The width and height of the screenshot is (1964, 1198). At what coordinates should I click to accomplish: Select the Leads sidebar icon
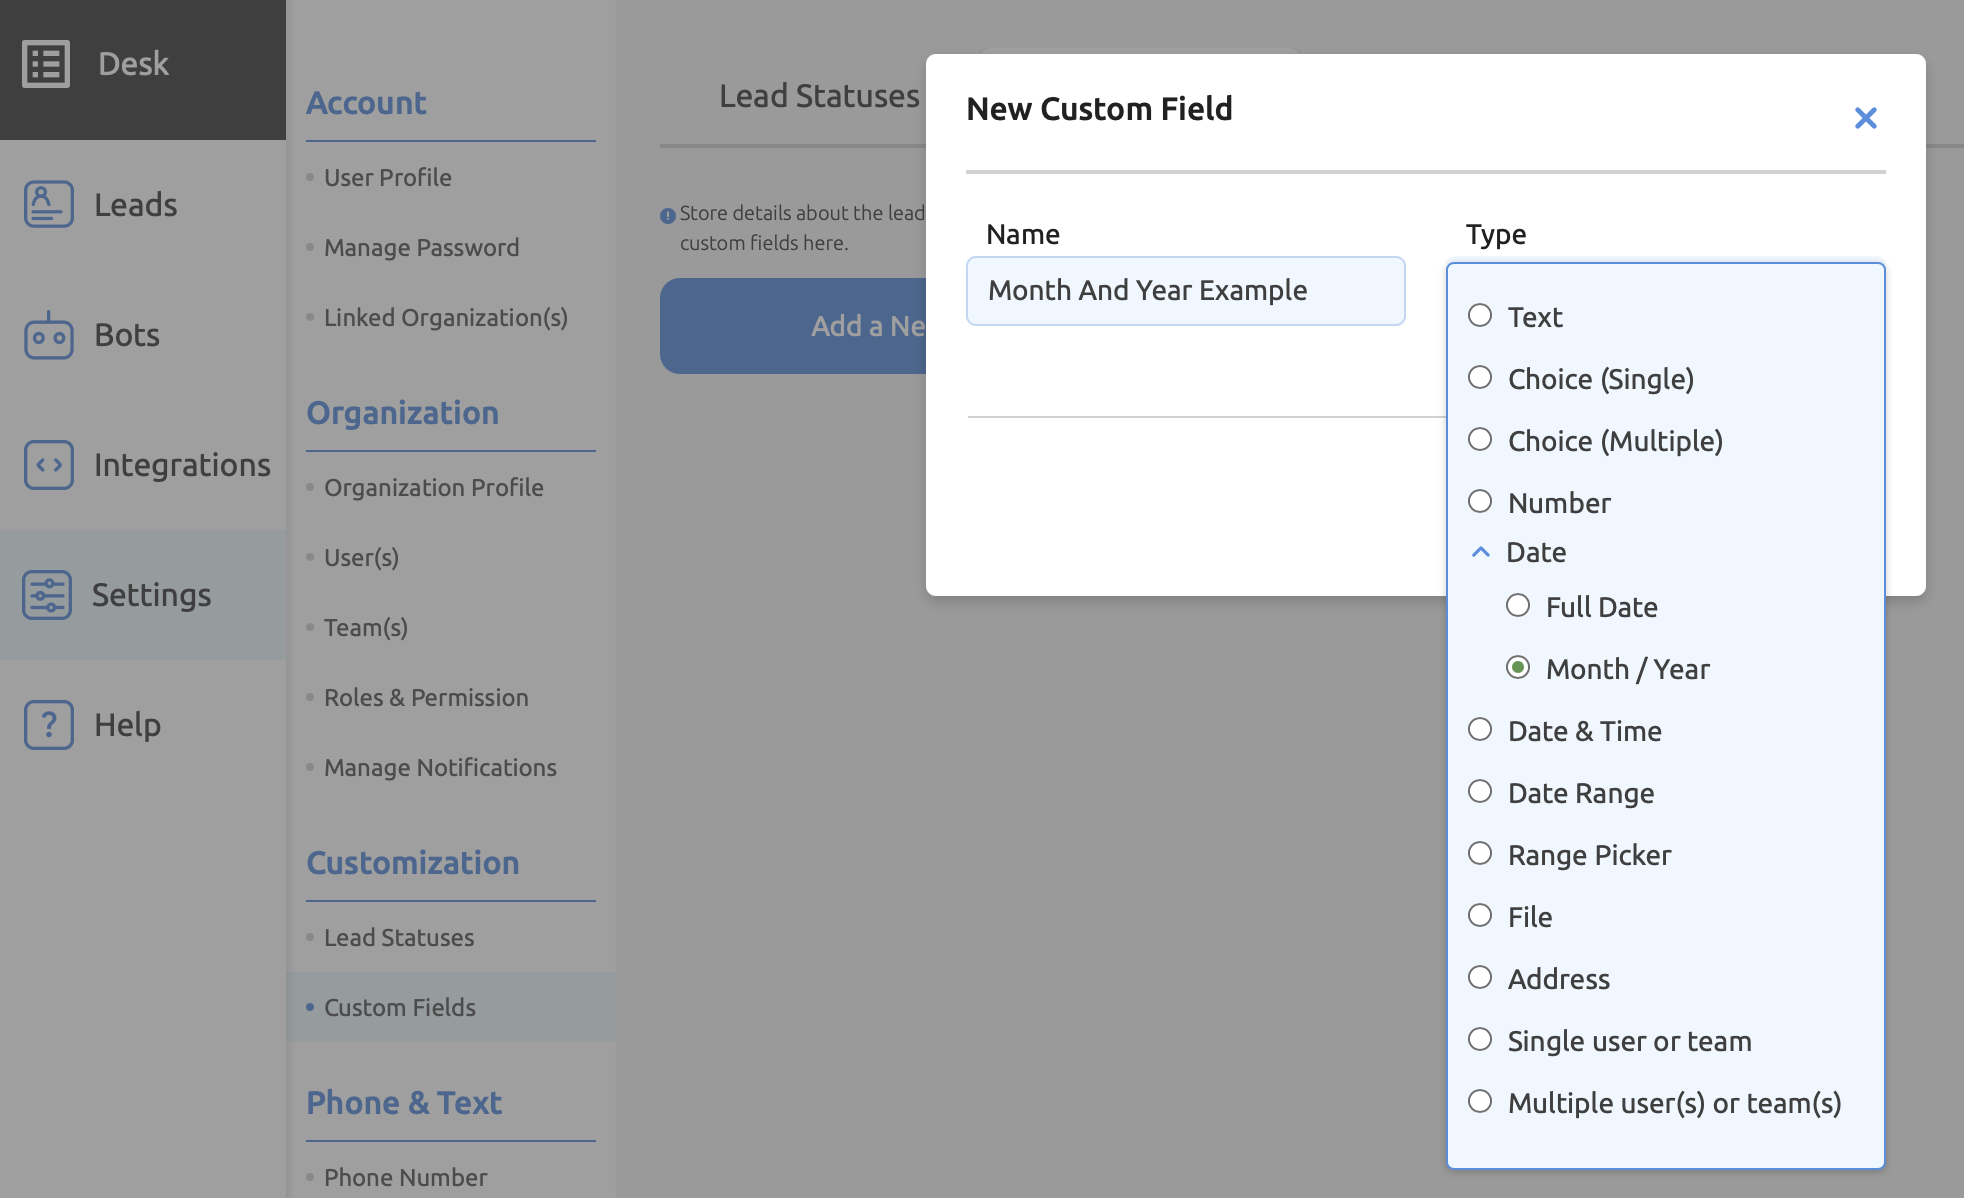coord(47,203)
